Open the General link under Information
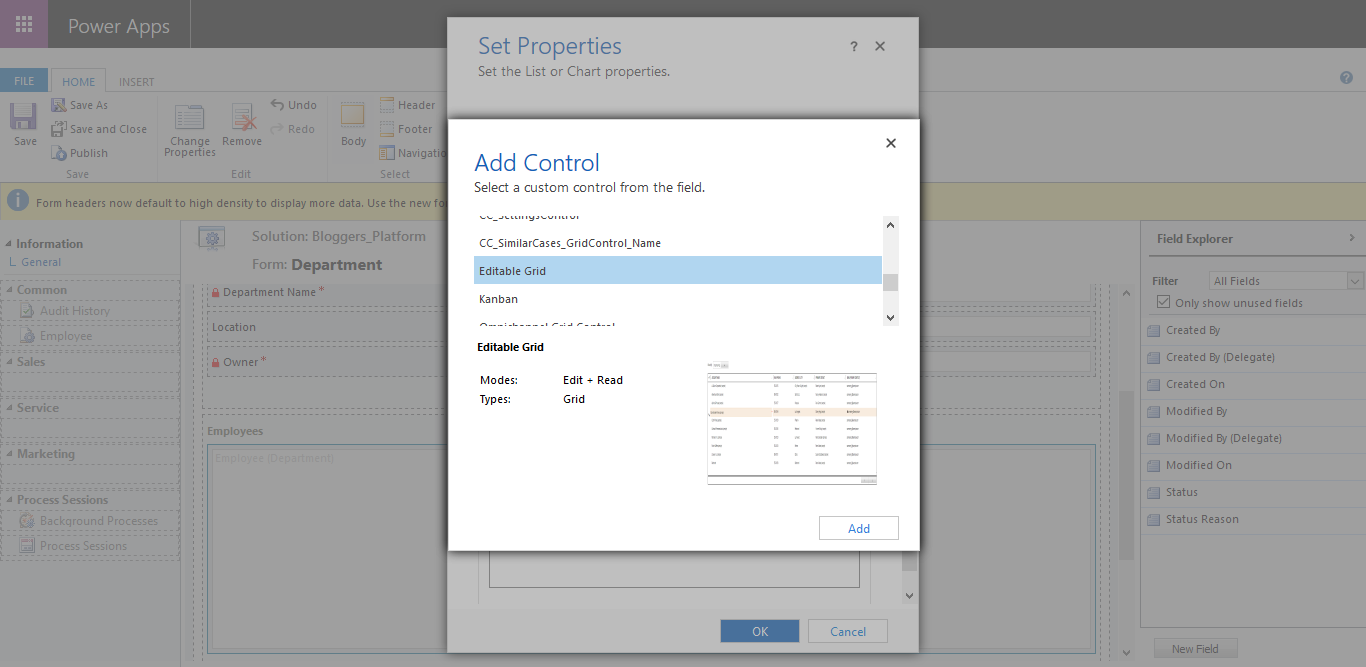 pos(41,262)
